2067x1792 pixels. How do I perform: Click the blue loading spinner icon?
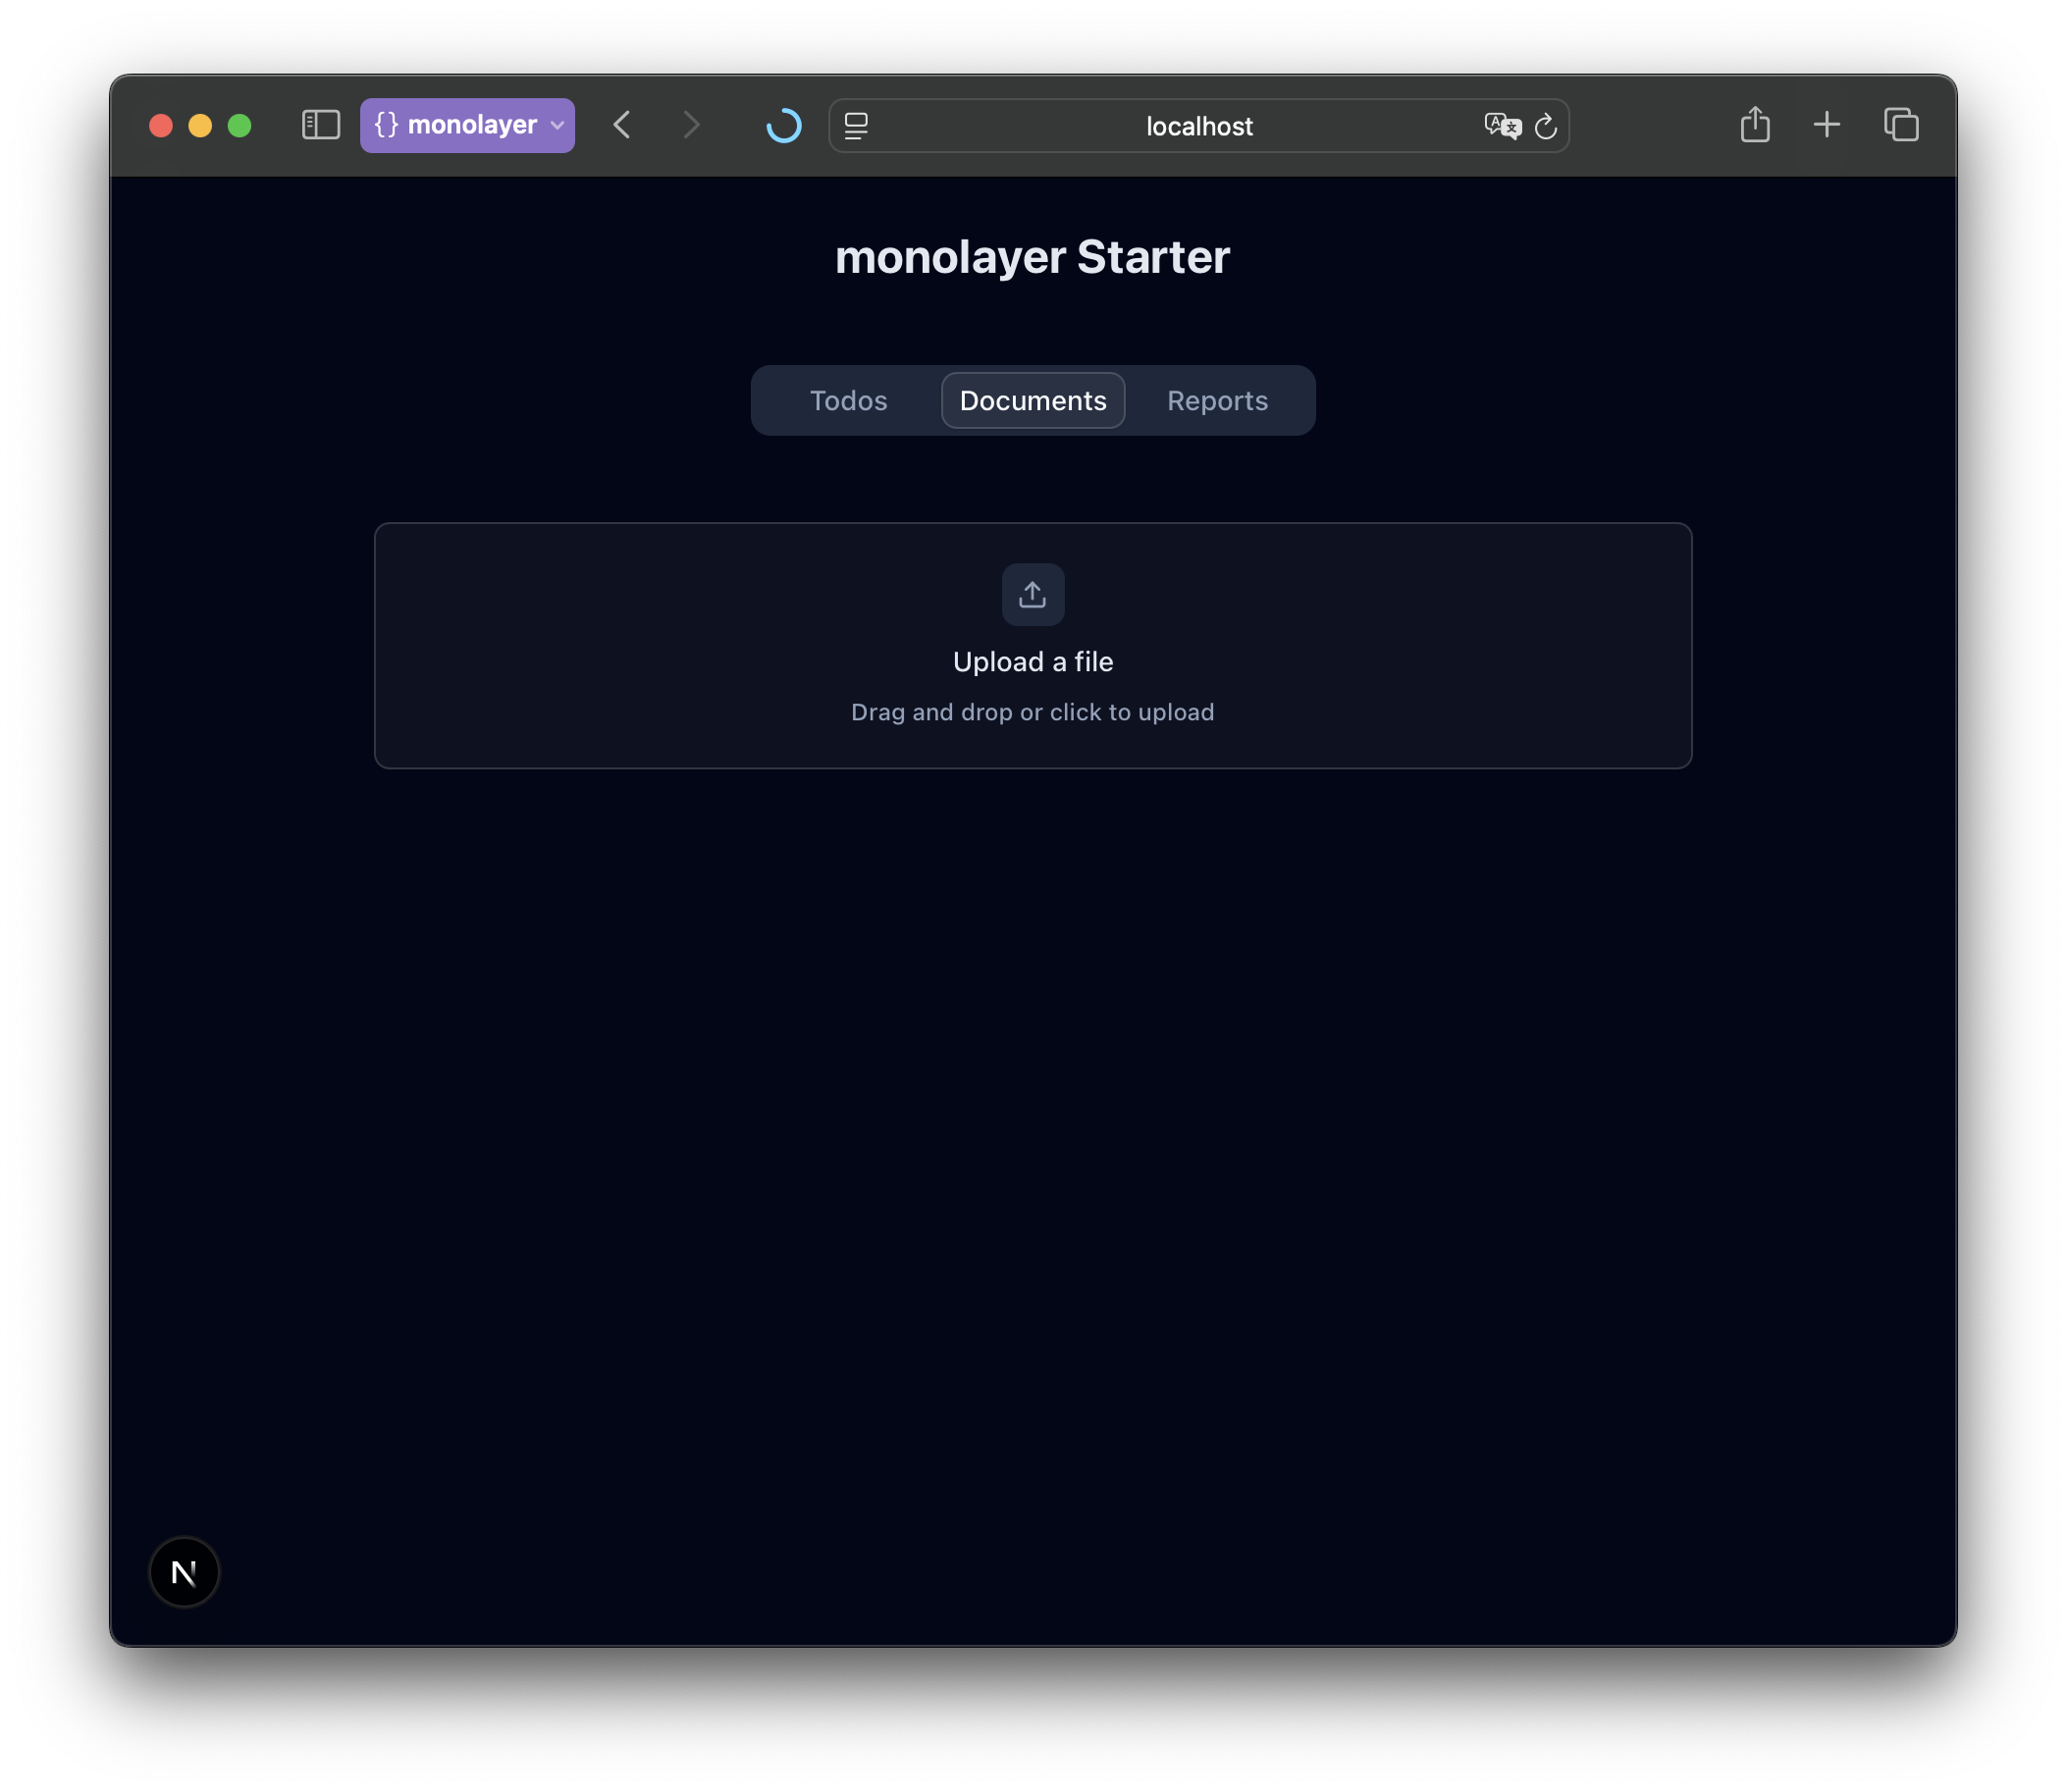click(x=784, y=125)
